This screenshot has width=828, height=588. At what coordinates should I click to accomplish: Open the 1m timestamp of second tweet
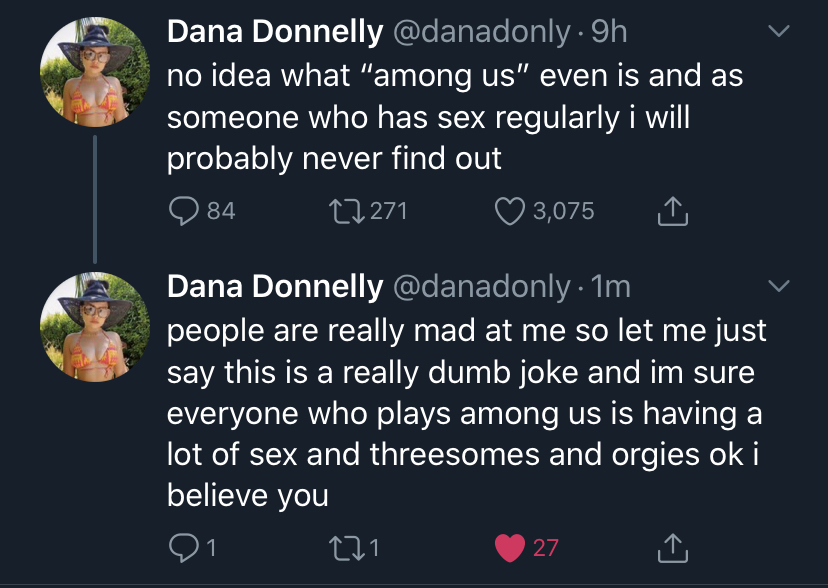point(611,287)
